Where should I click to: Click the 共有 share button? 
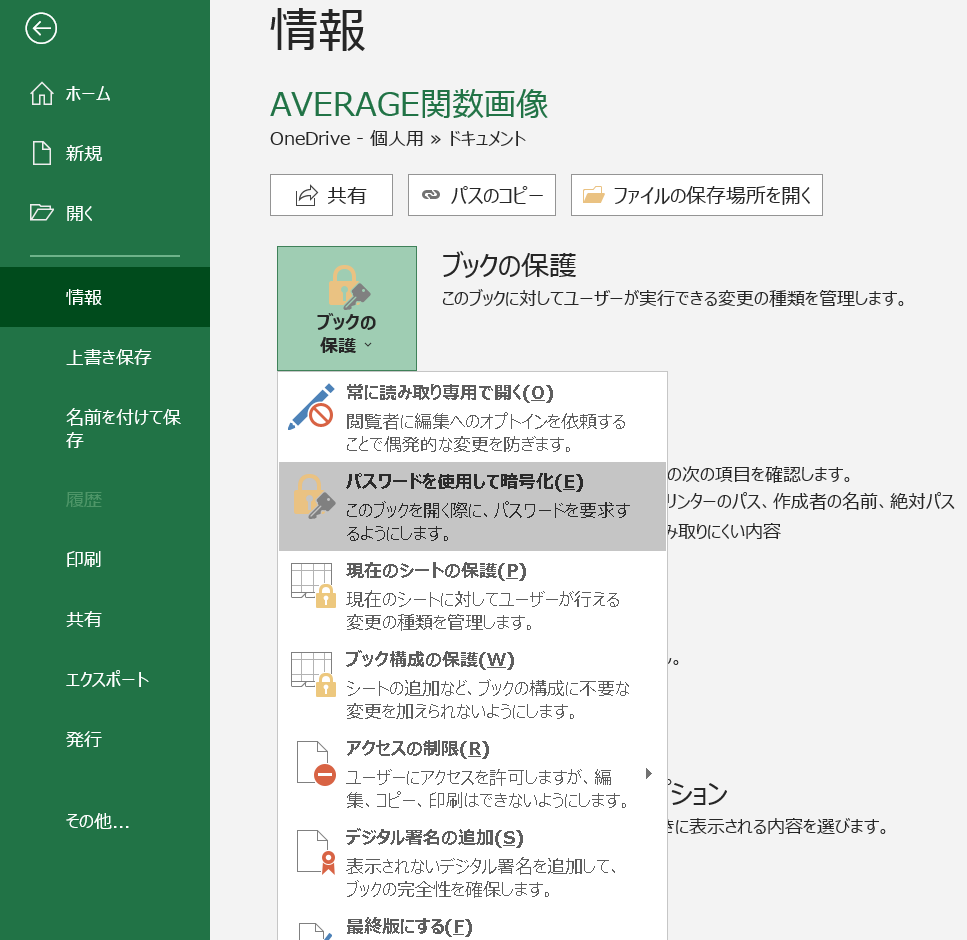tap(331, 195)
